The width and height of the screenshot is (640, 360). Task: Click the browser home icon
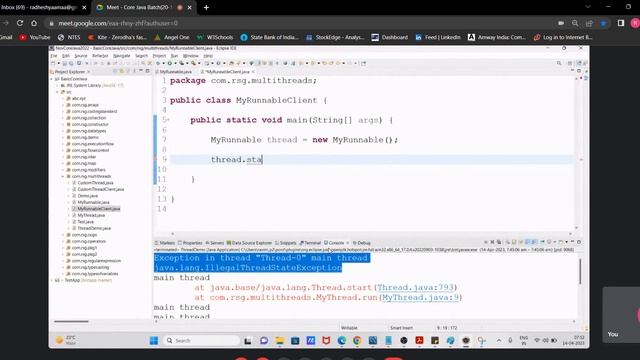click(34, 23)
